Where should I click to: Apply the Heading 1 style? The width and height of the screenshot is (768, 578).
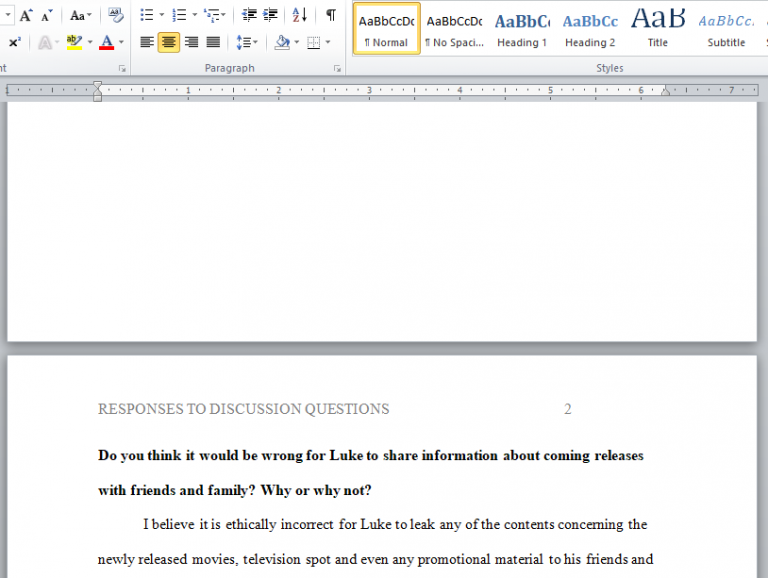[522, 29]
